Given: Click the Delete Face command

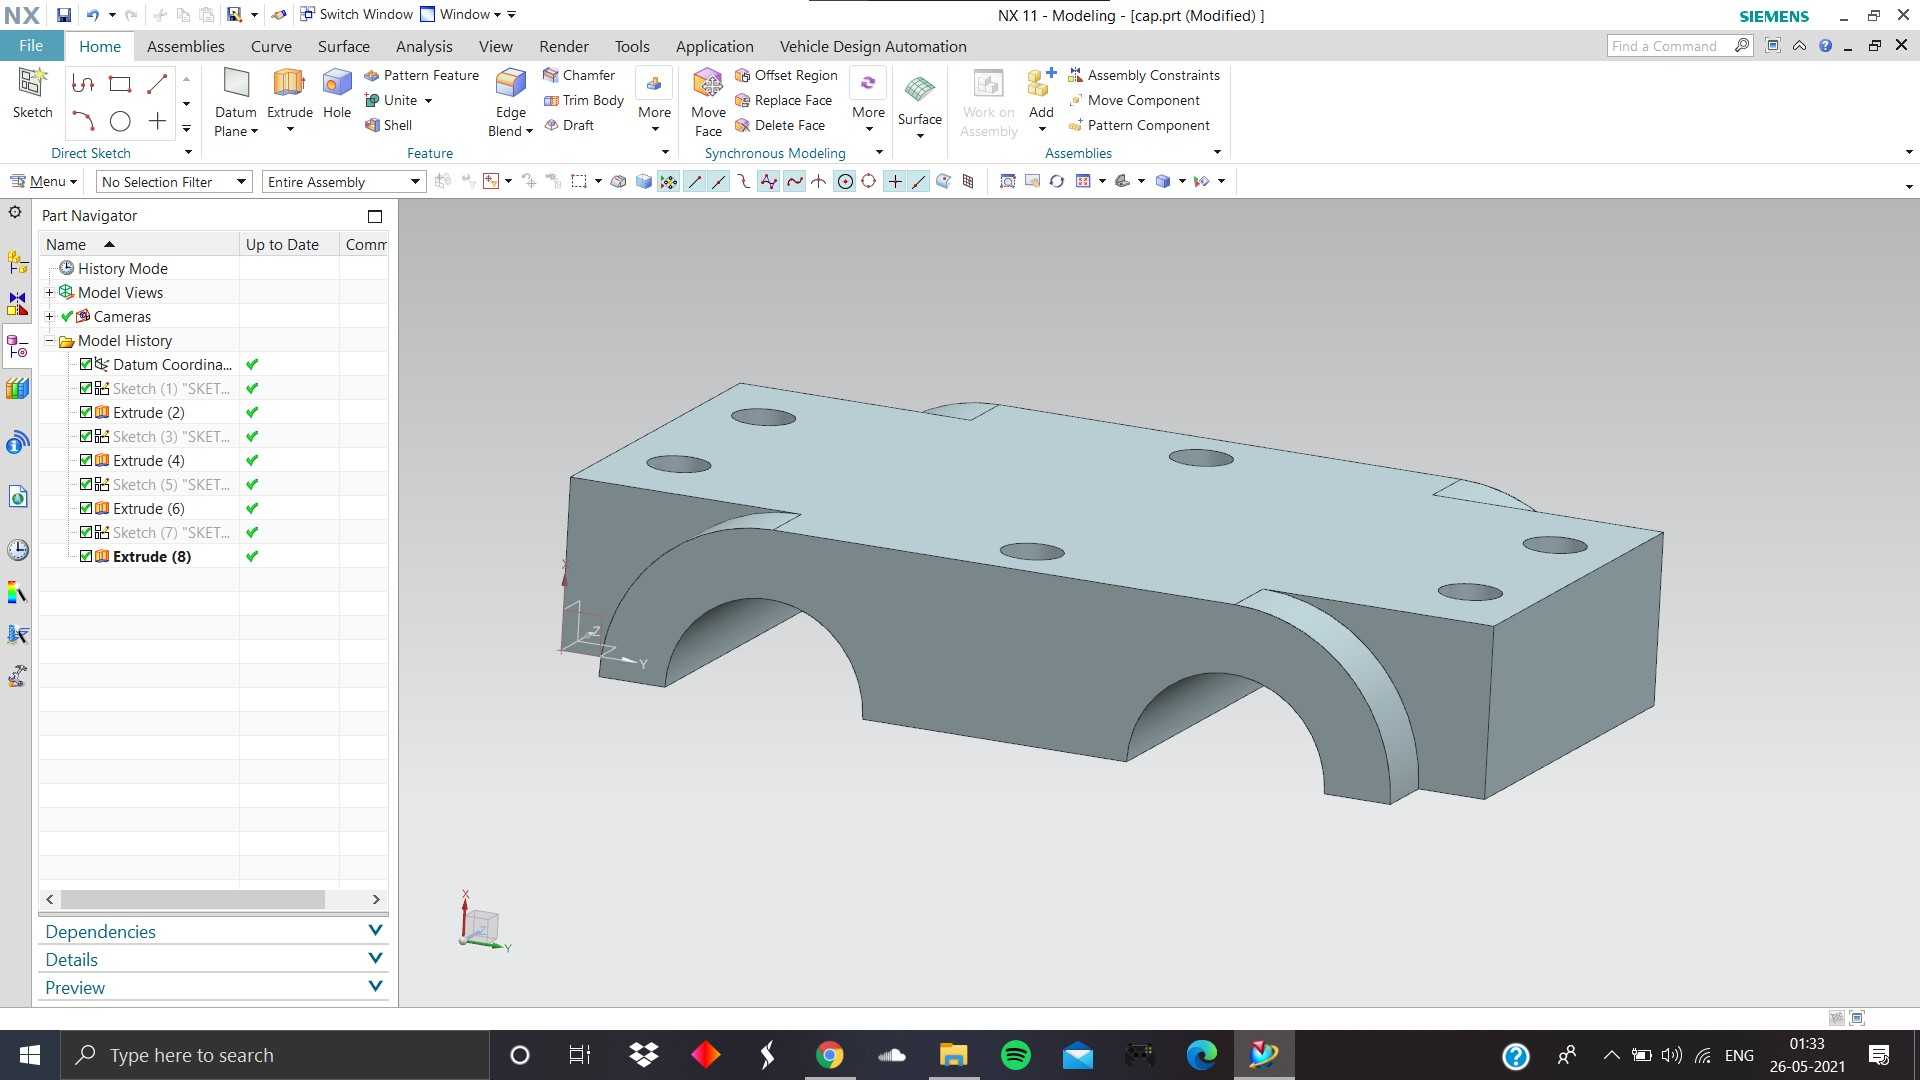Looking at the screenshot, I should coord(780,125).
